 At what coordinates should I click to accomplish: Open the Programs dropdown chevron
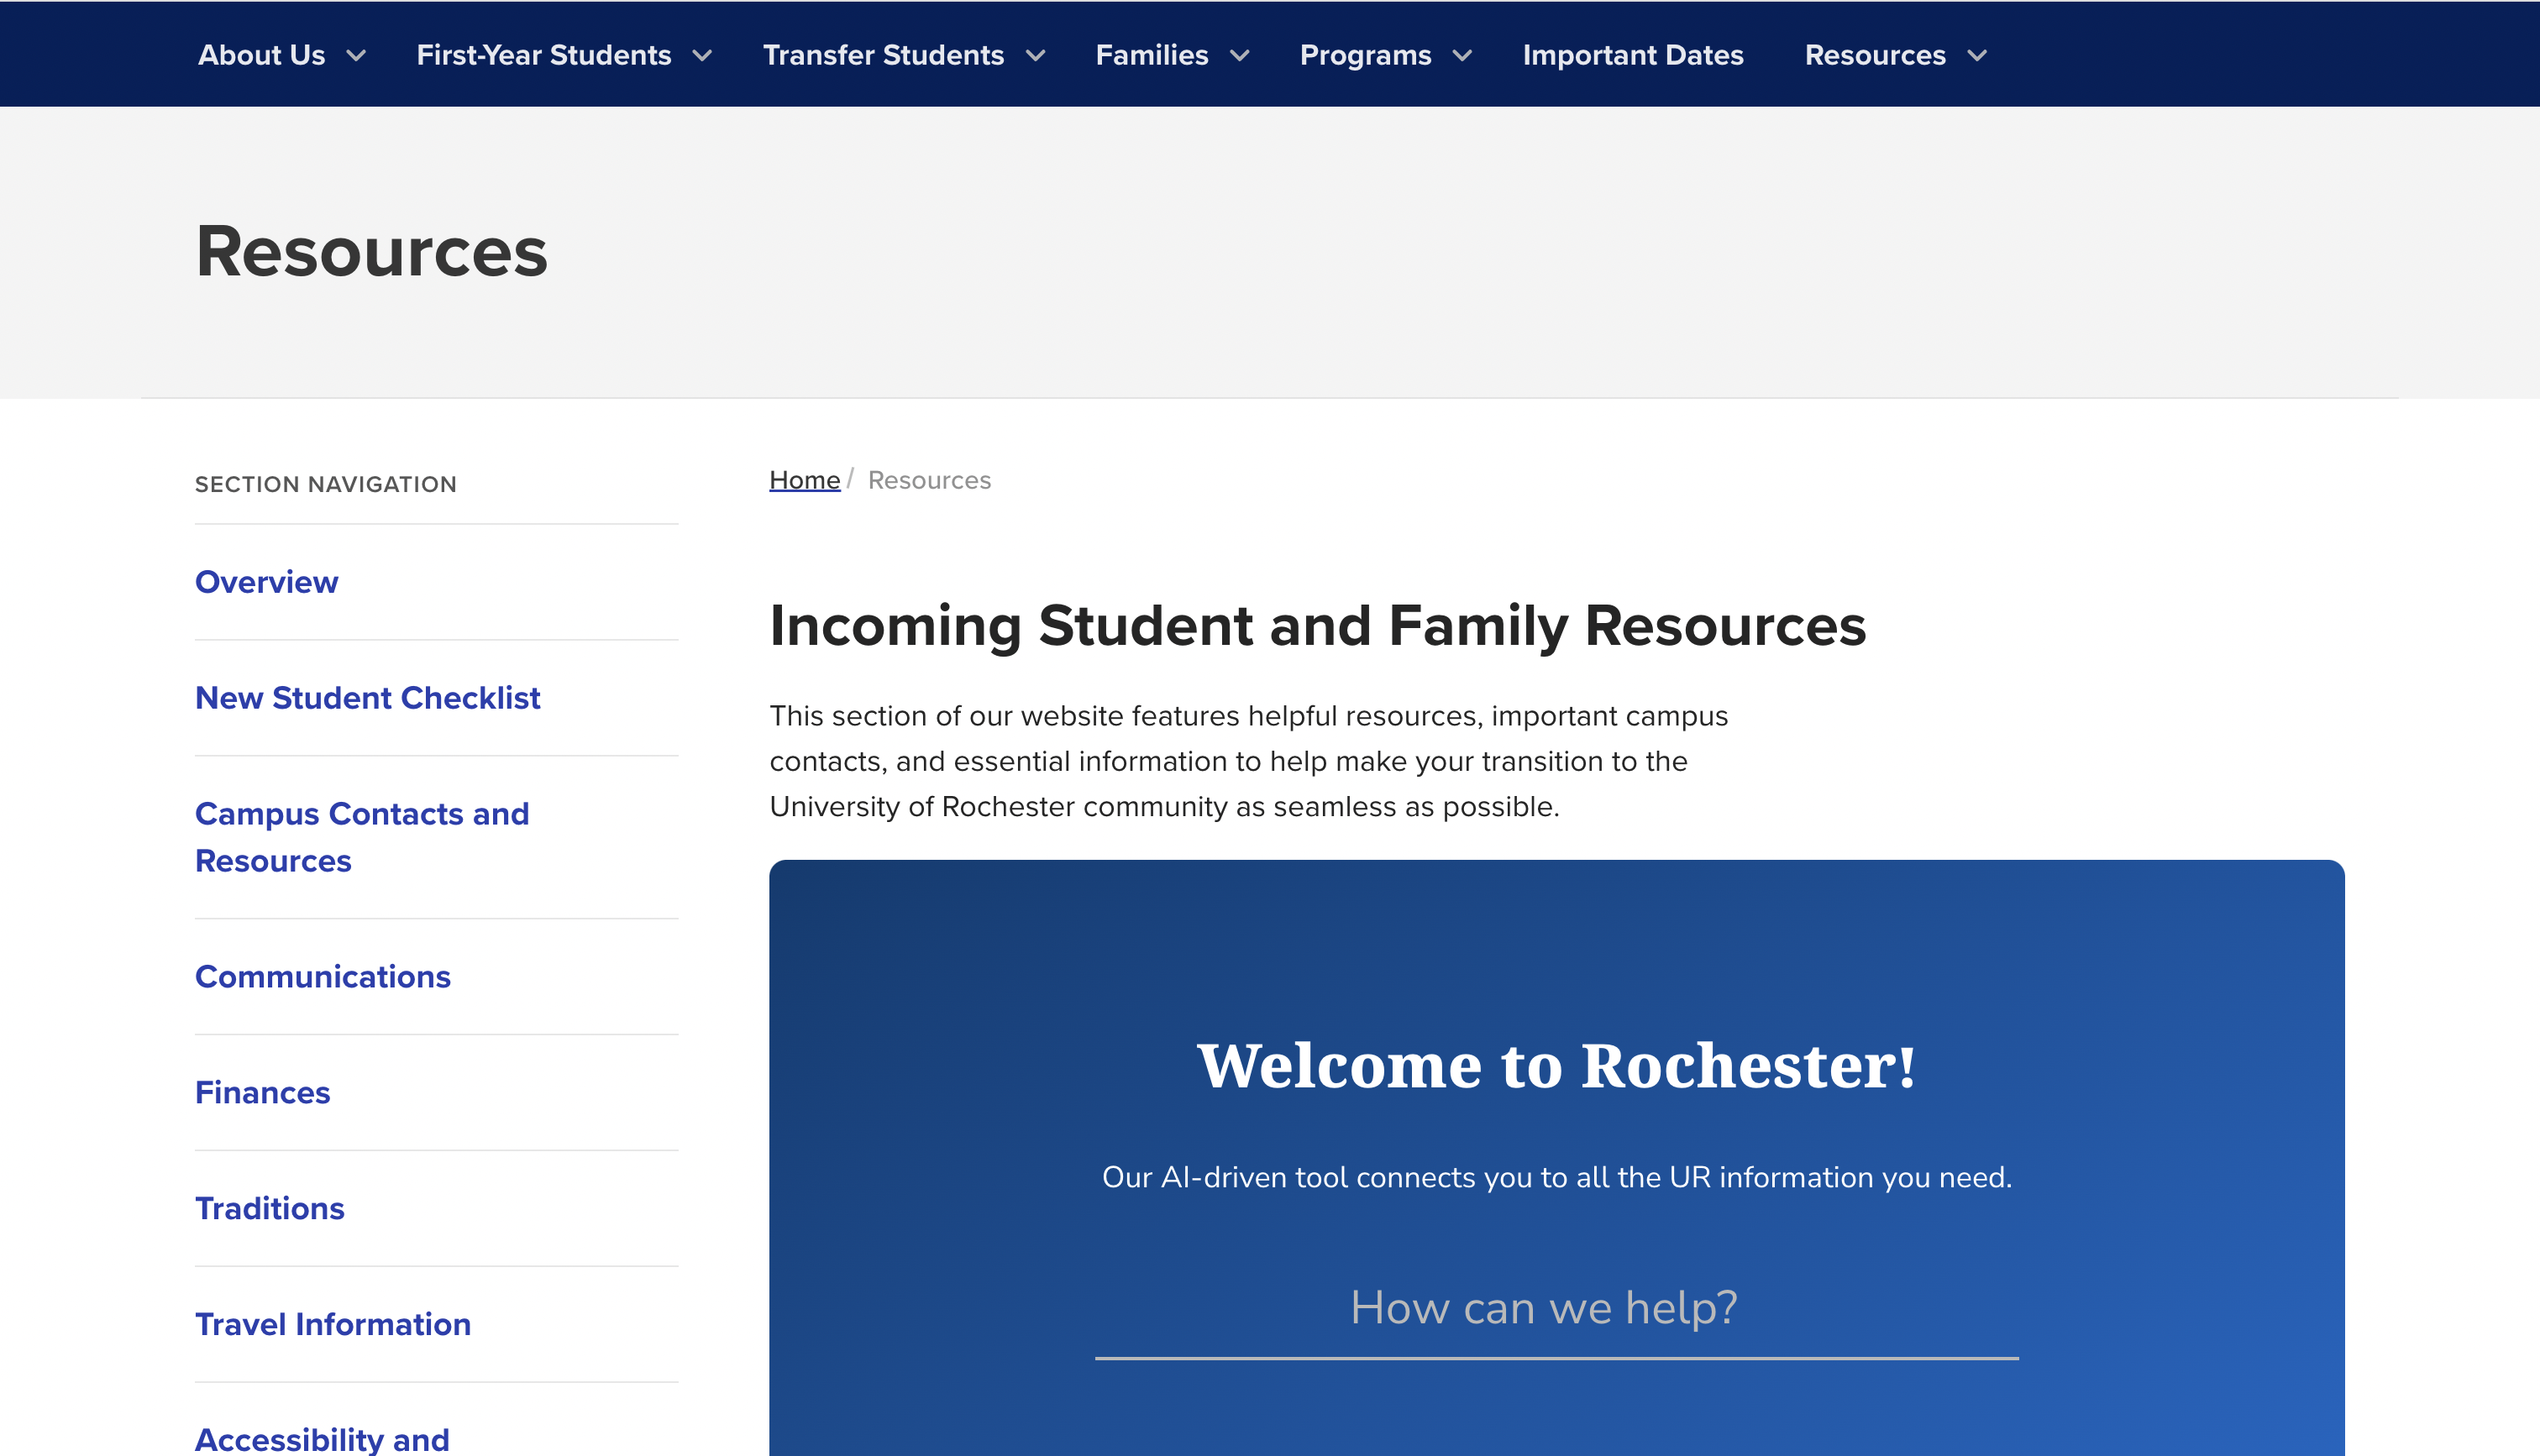point(1462,56)
